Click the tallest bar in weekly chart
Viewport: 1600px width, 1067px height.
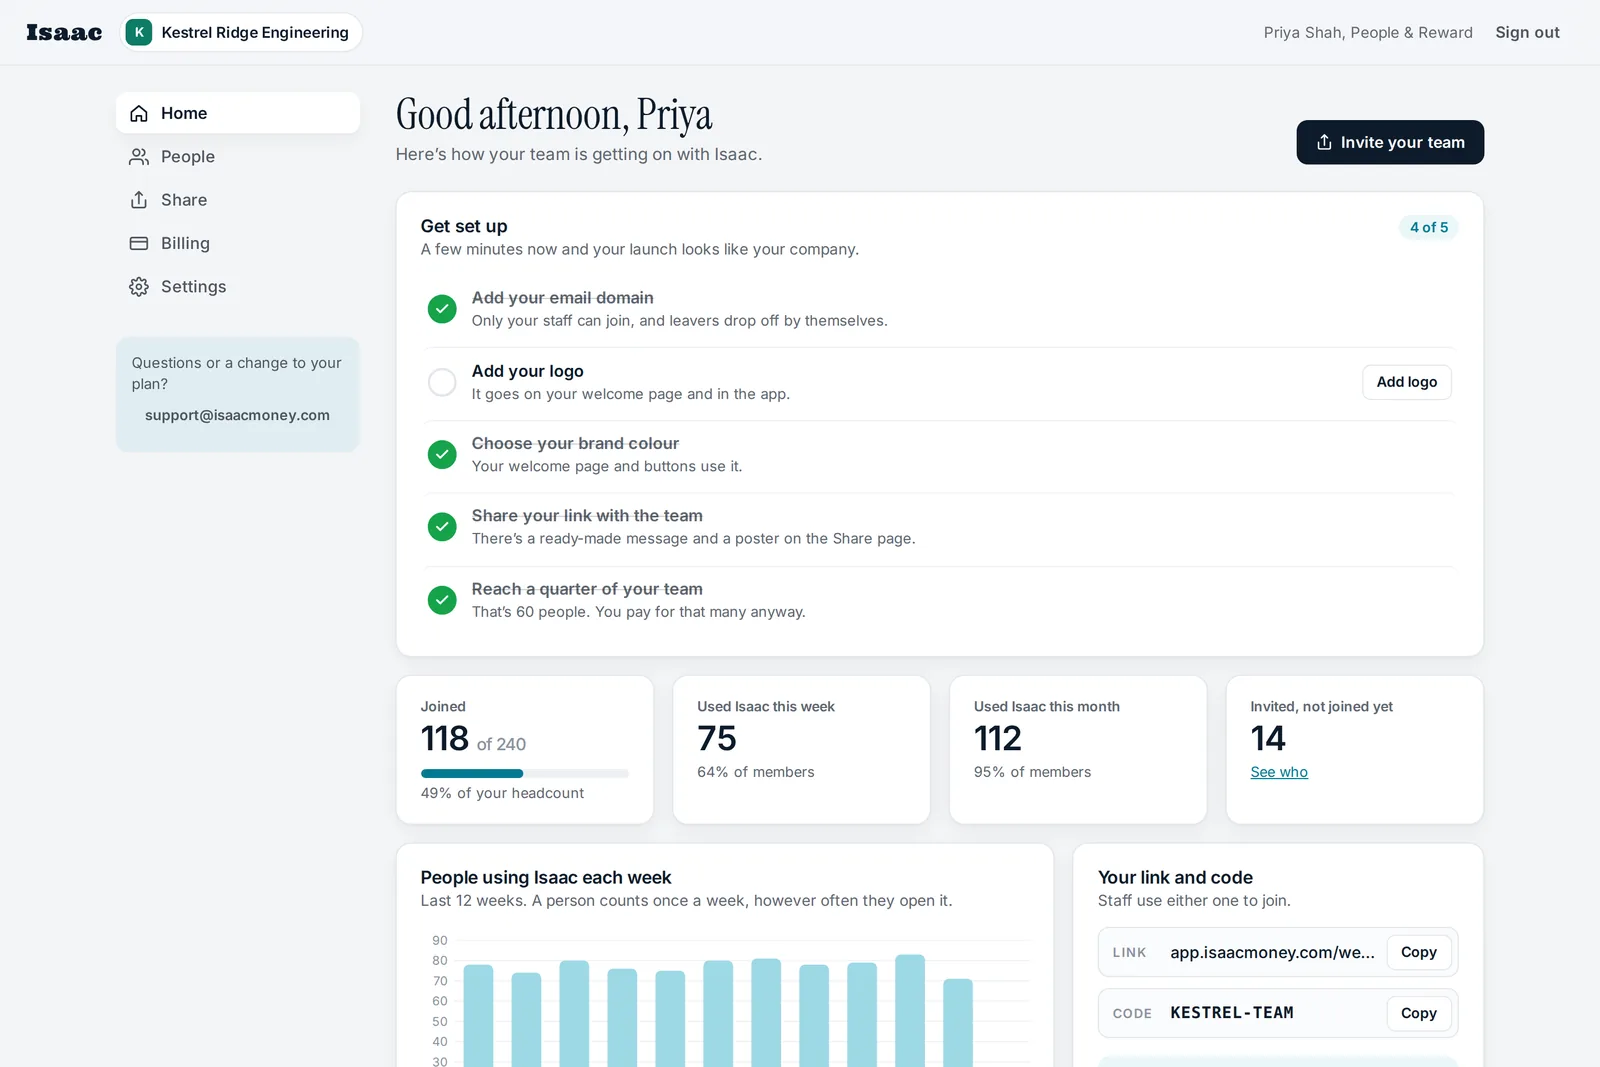coord(910,1011)
